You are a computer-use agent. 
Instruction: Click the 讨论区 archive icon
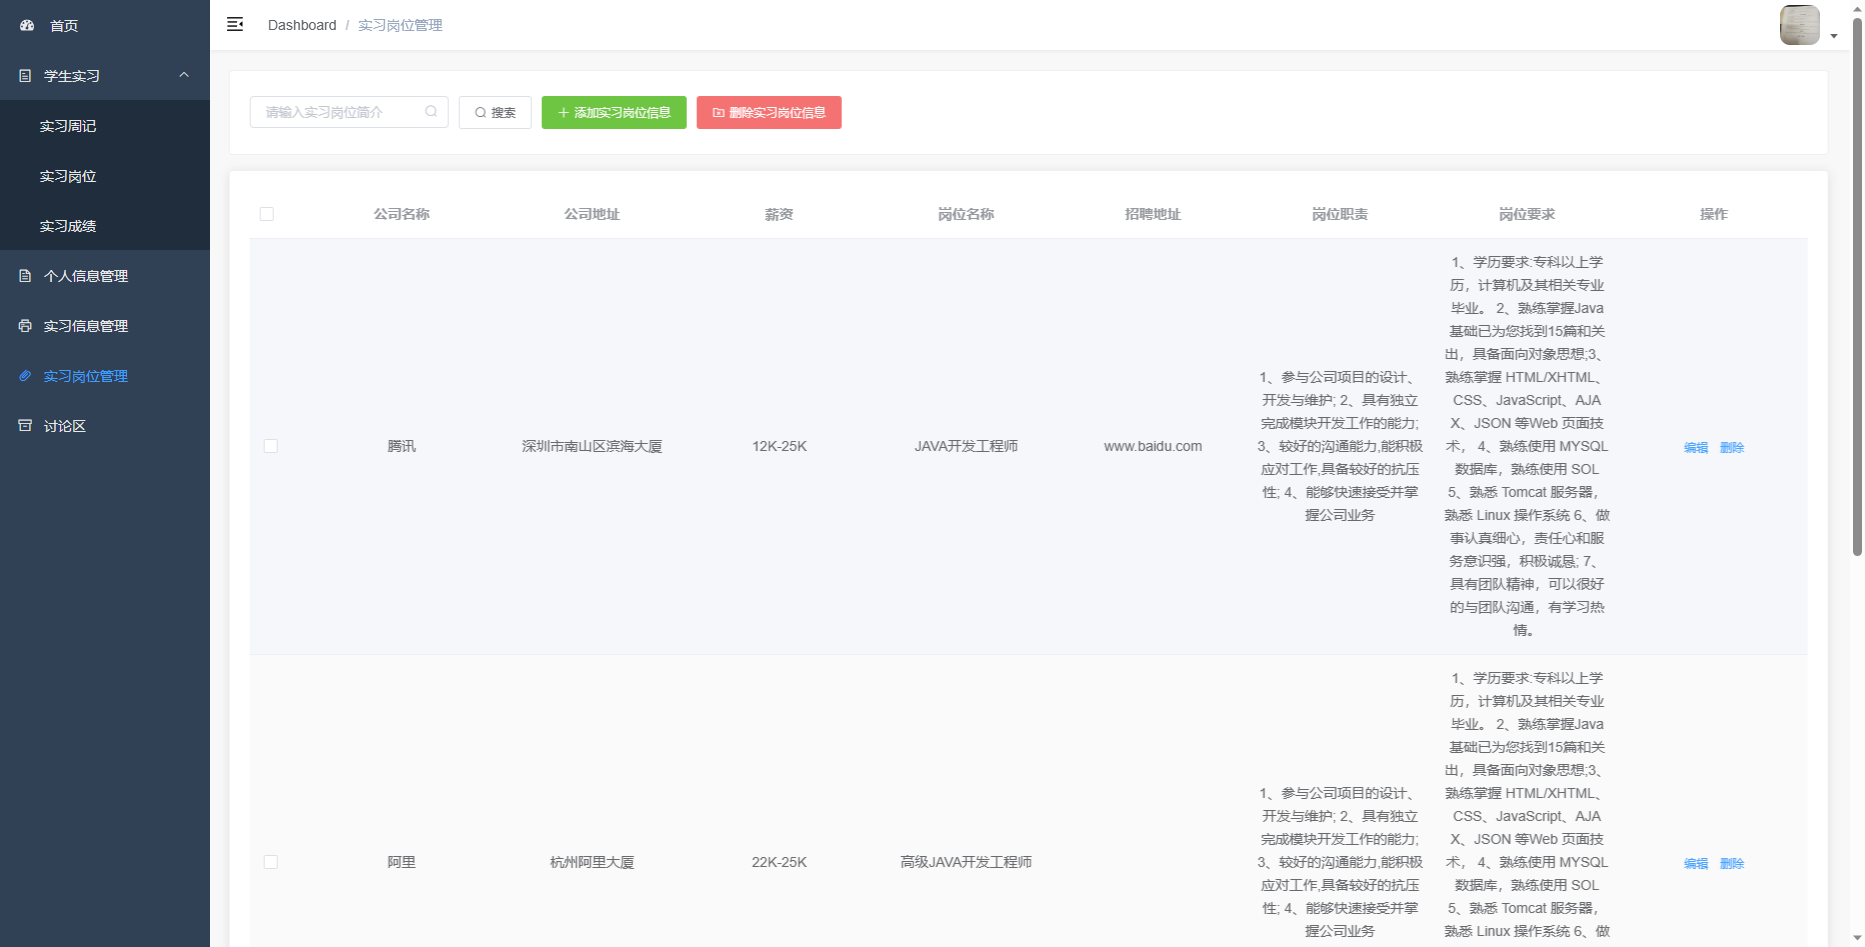[25, 426]
